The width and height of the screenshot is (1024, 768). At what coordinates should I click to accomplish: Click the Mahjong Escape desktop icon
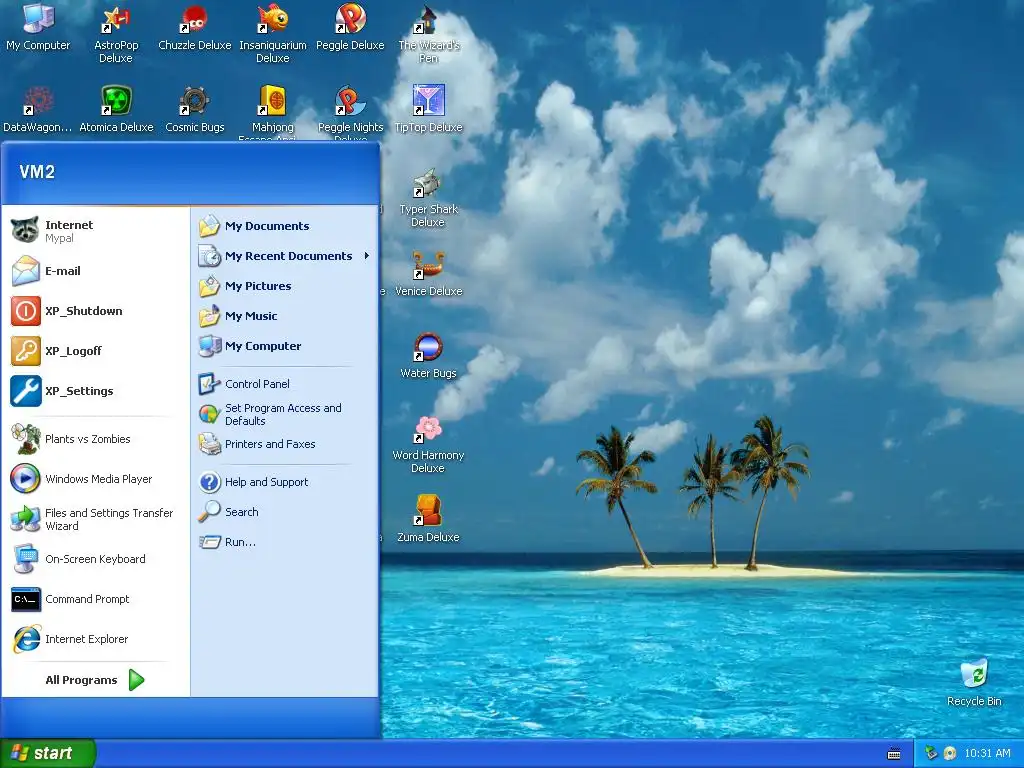coord(272,112)
